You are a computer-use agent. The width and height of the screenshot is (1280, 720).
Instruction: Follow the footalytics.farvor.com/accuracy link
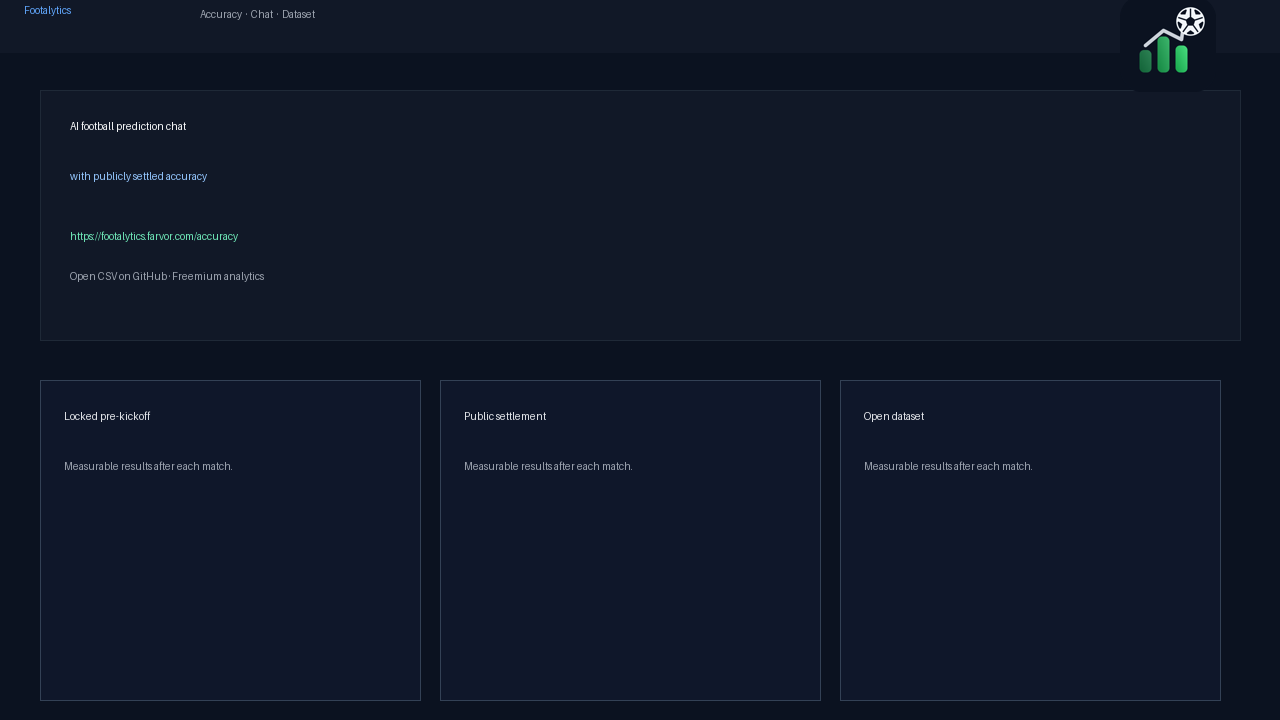tap(154, 236)
